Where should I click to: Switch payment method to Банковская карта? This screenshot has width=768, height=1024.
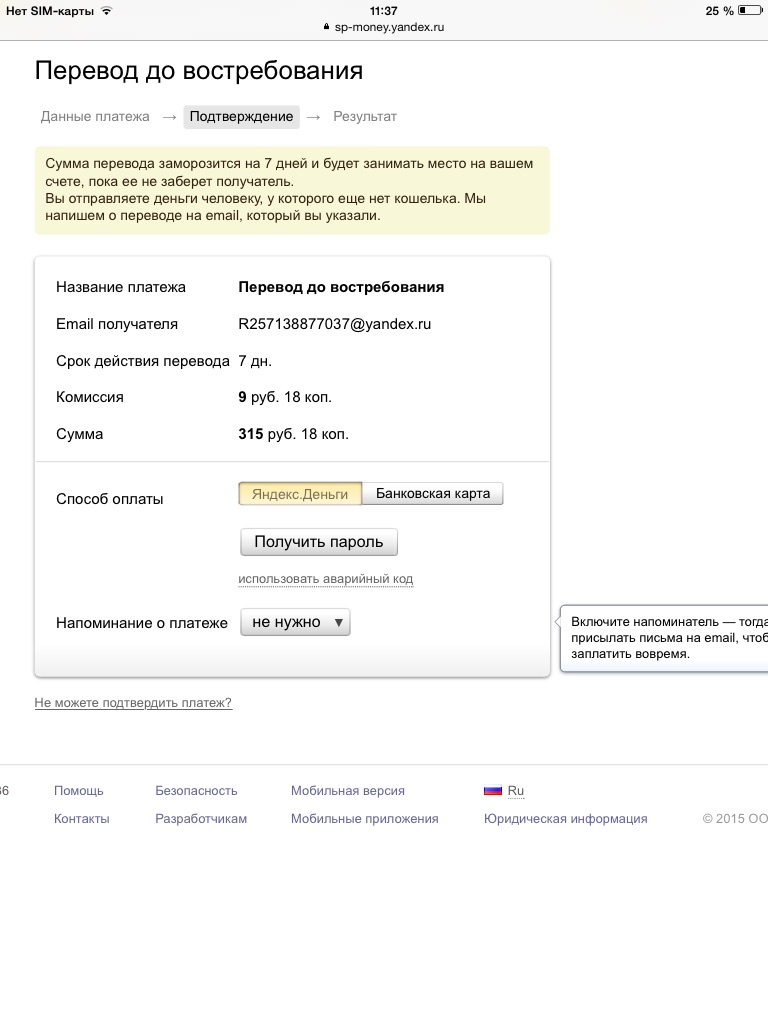(432, 494)
